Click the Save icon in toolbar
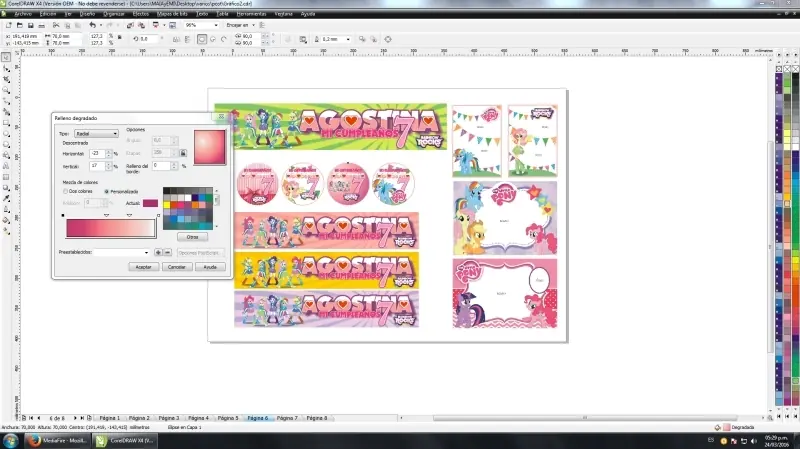This screenshot has width=800, height=449. click(31, 25)
